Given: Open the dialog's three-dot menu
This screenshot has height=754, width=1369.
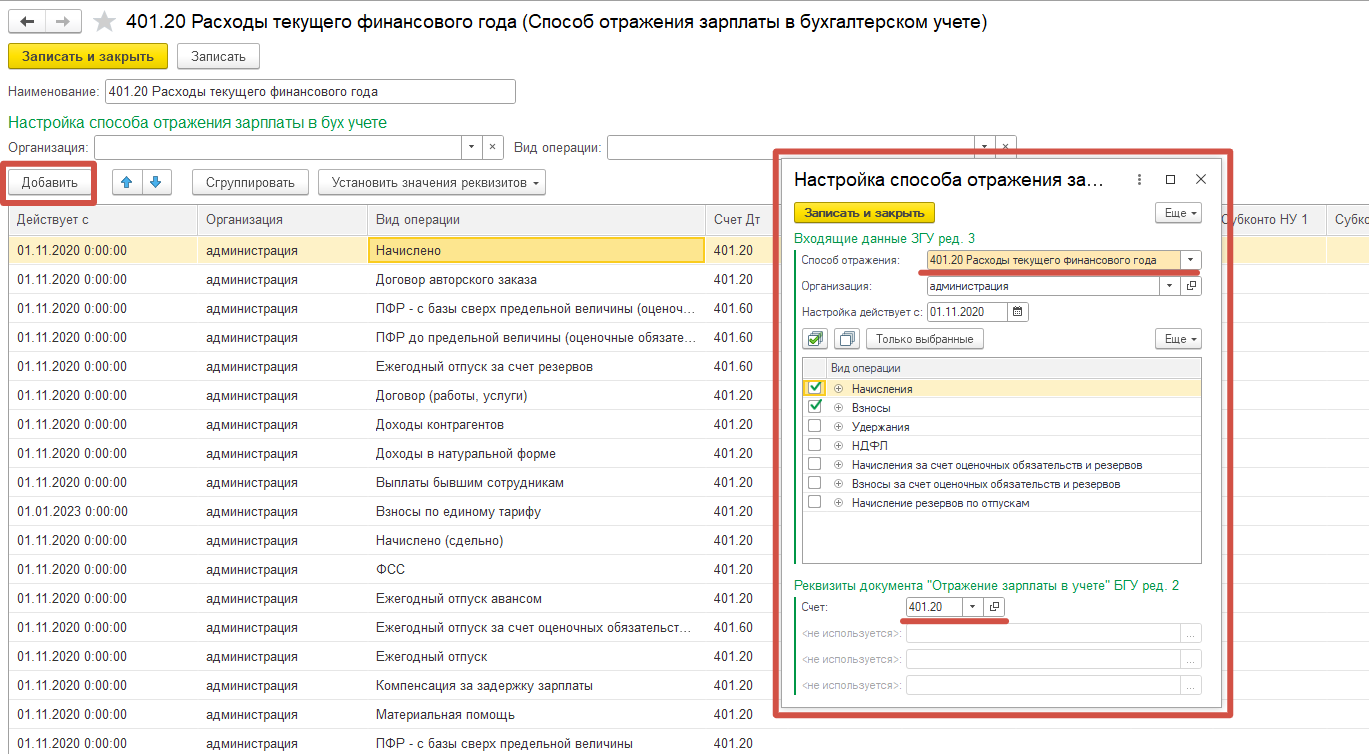Looking at the screenshot, I should tap(1139, 180).
